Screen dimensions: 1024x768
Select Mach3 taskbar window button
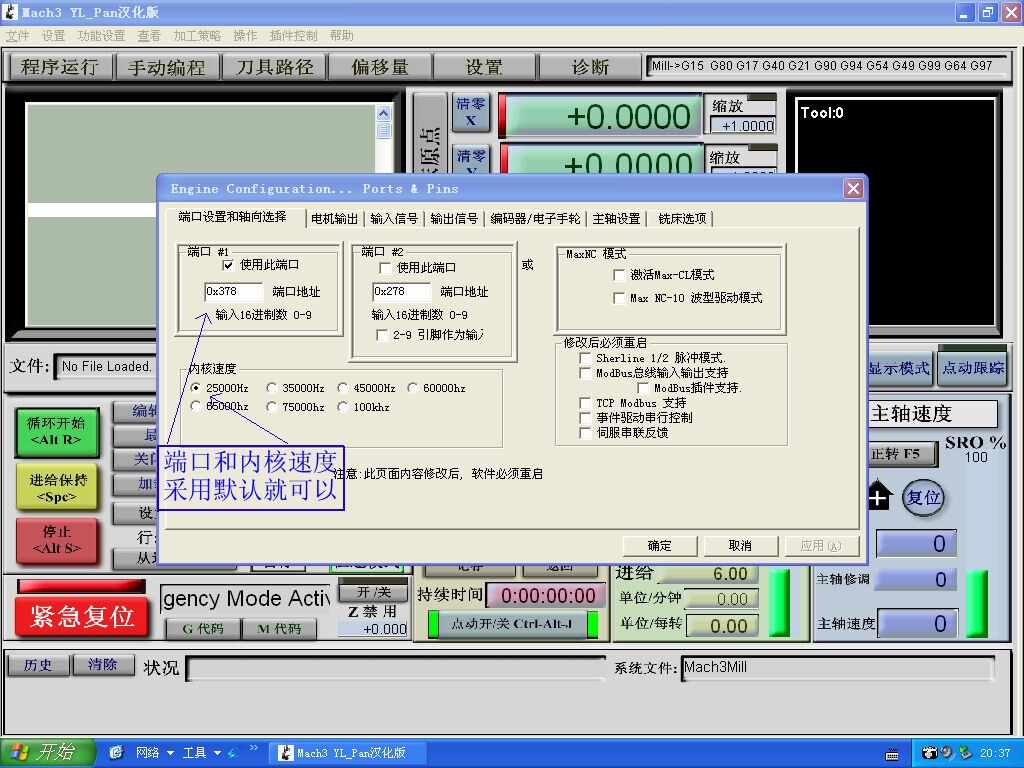click(347, 752)
